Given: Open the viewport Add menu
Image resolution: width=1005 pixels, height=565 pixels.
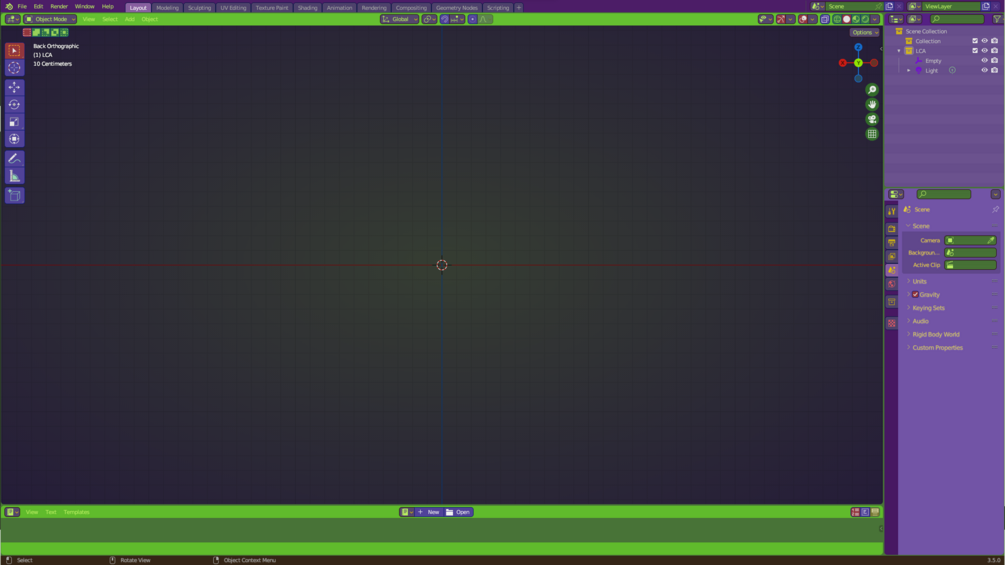Looking at the screenshot, I should 129,19.
